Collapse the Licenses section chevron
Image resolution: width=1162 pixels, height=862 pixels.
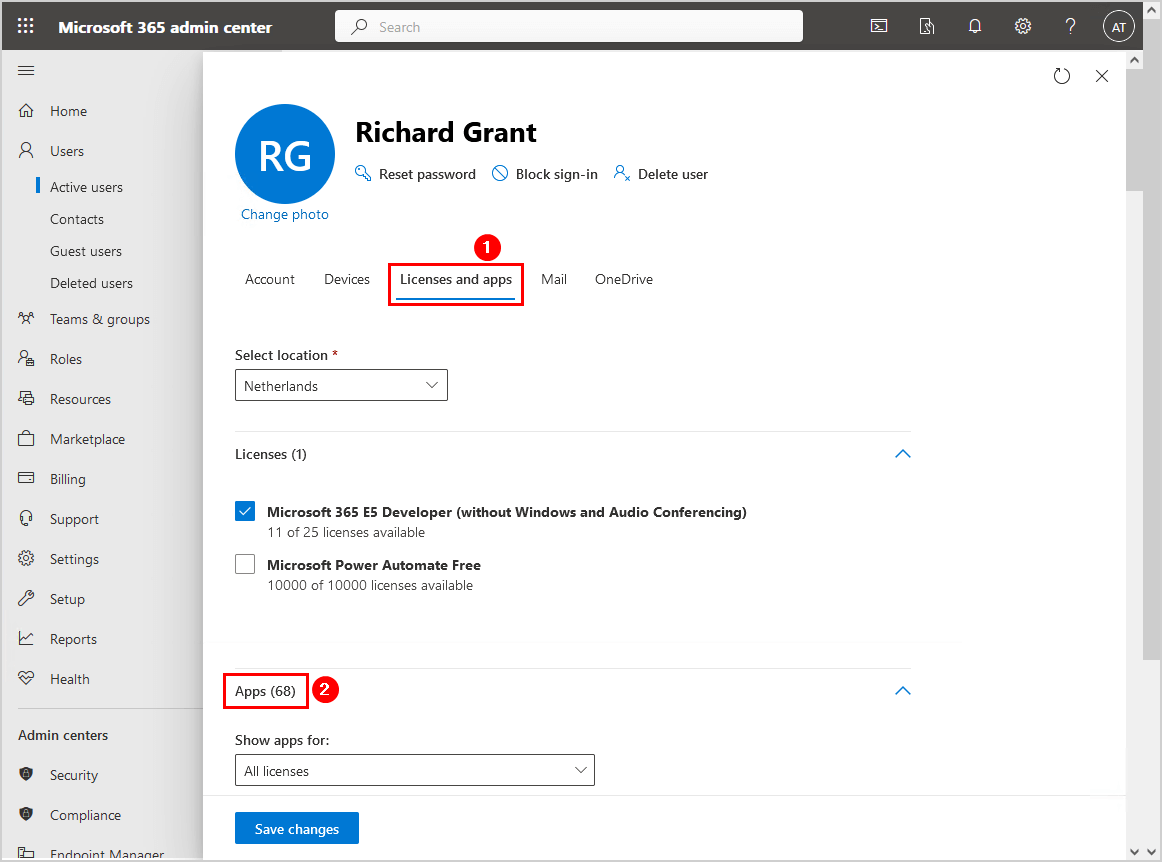[x=902, y=454]
